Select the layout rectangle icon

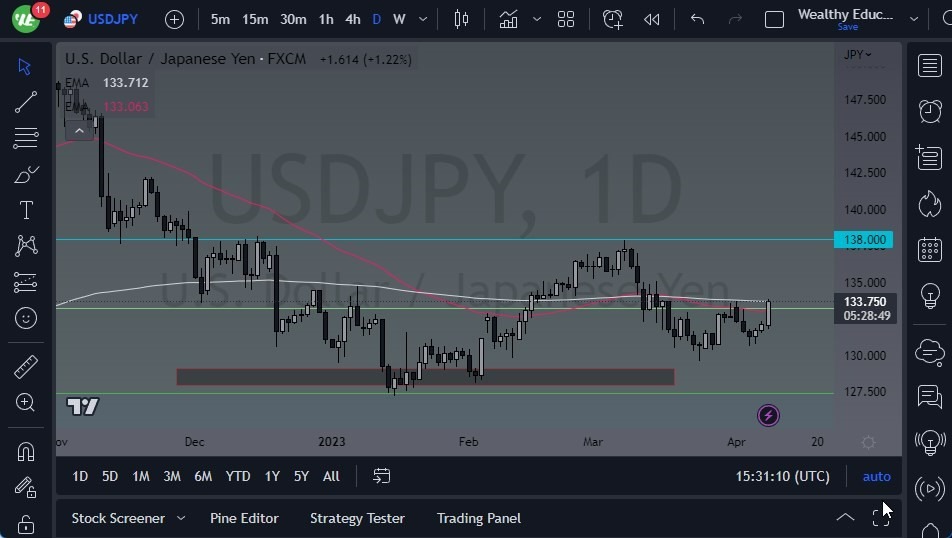[x=774, y=20]
